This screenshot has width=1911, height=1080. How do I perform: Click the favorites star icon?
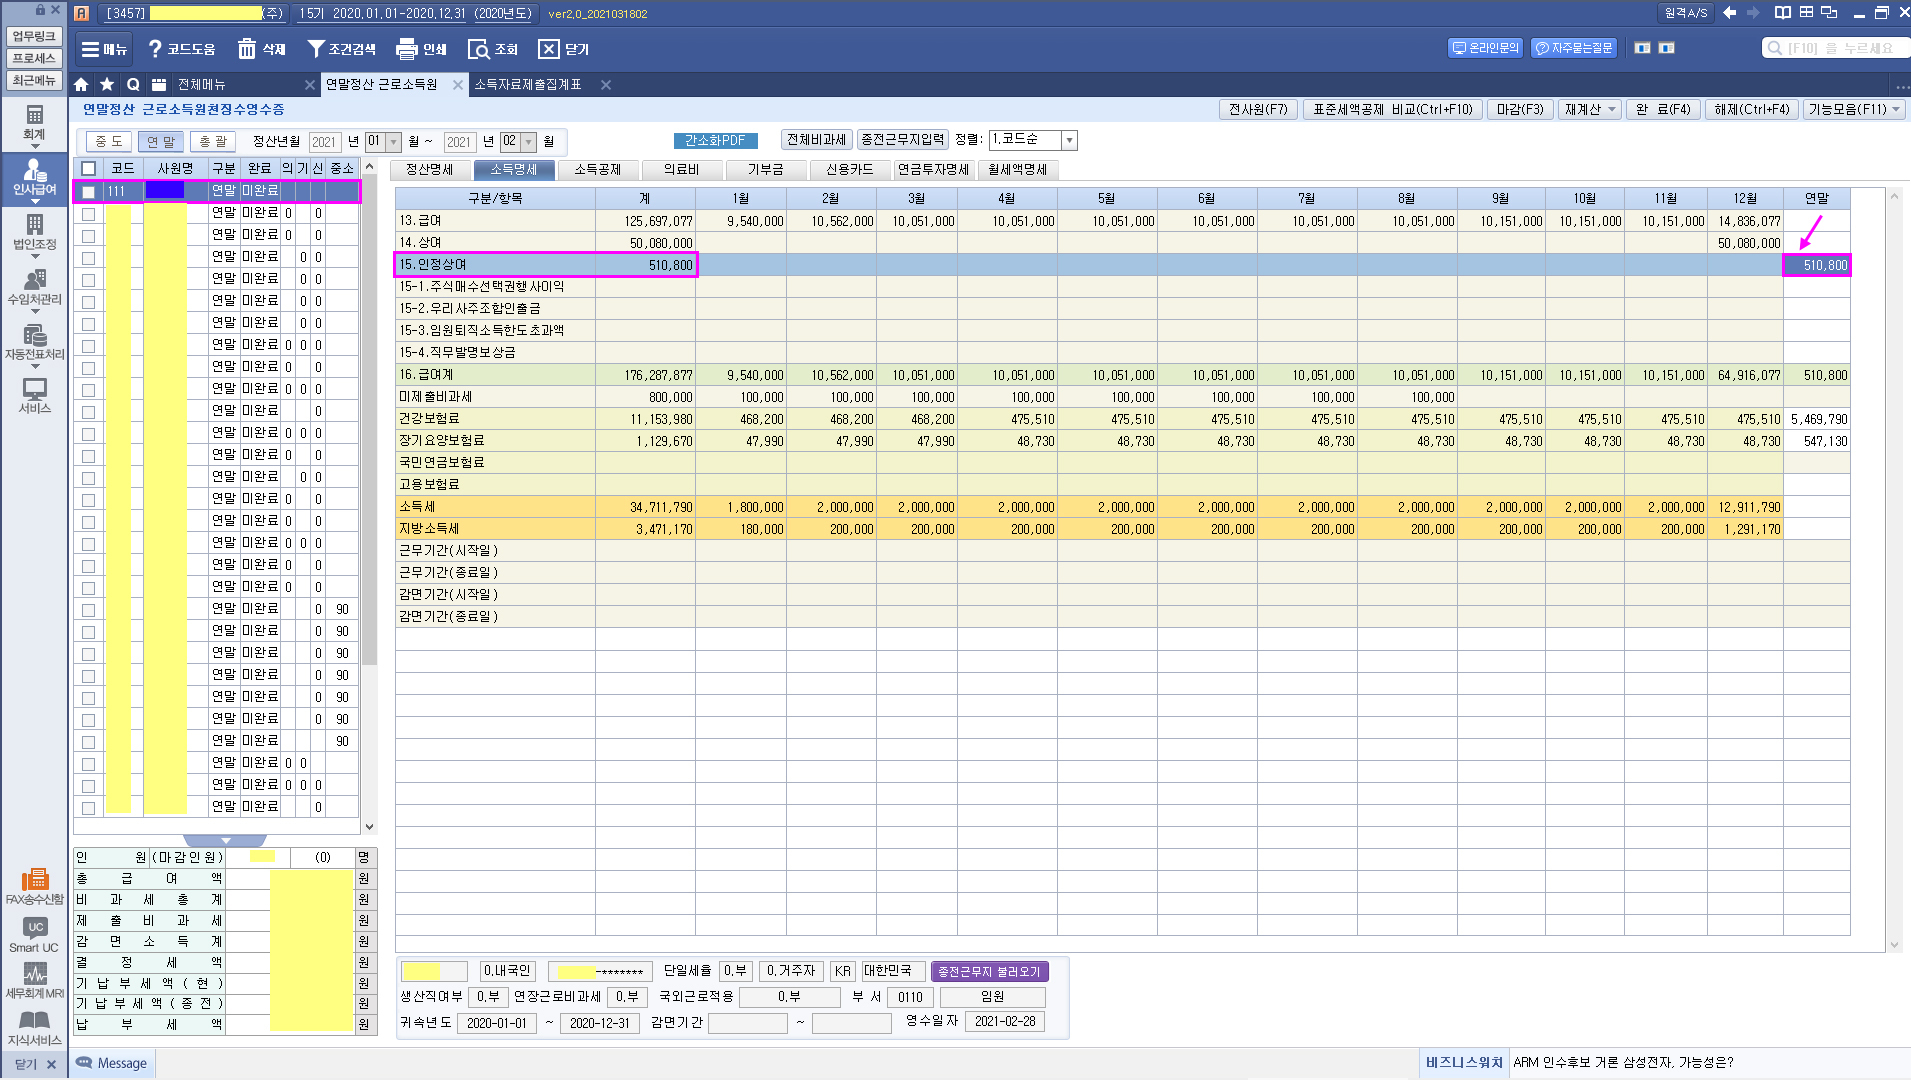[107, 85]
